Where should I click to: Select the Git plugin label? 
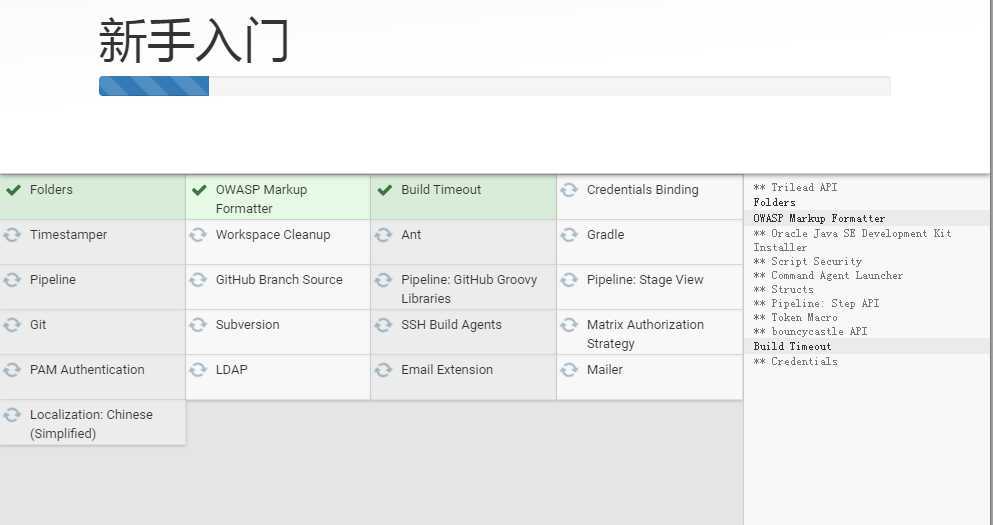38,324
